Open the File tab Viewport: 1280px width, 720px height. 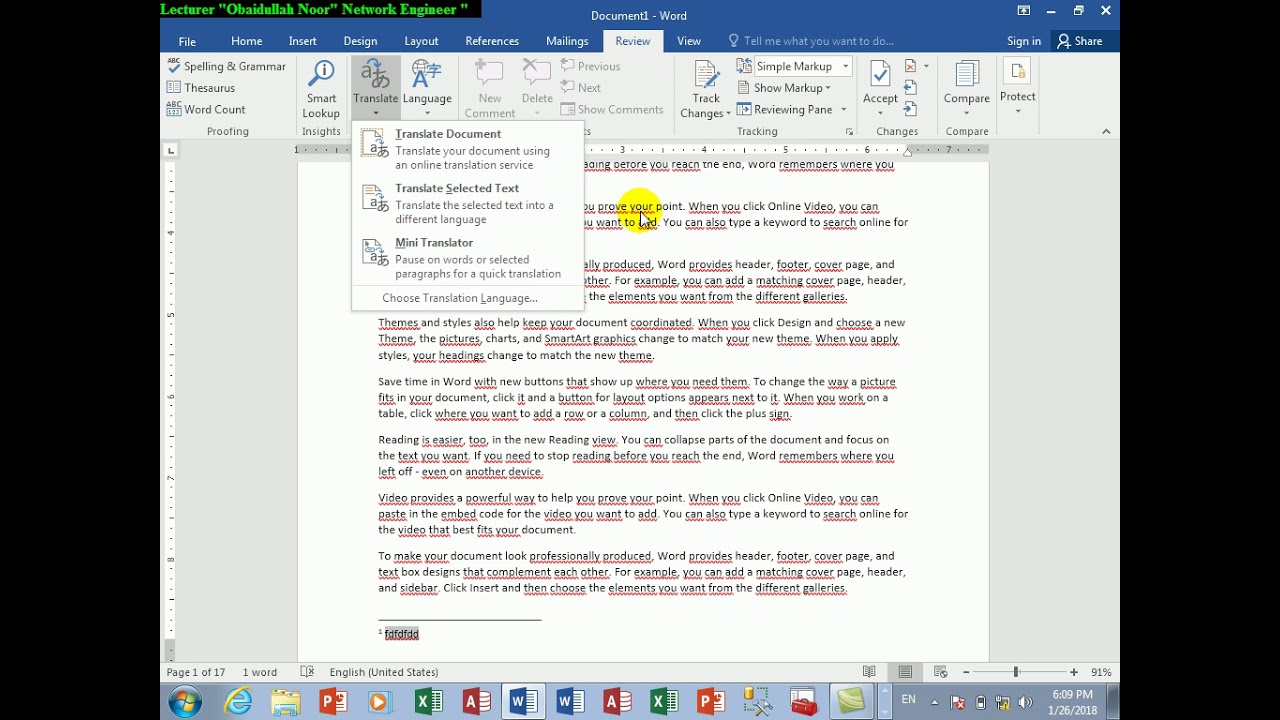tap(187, 41)
